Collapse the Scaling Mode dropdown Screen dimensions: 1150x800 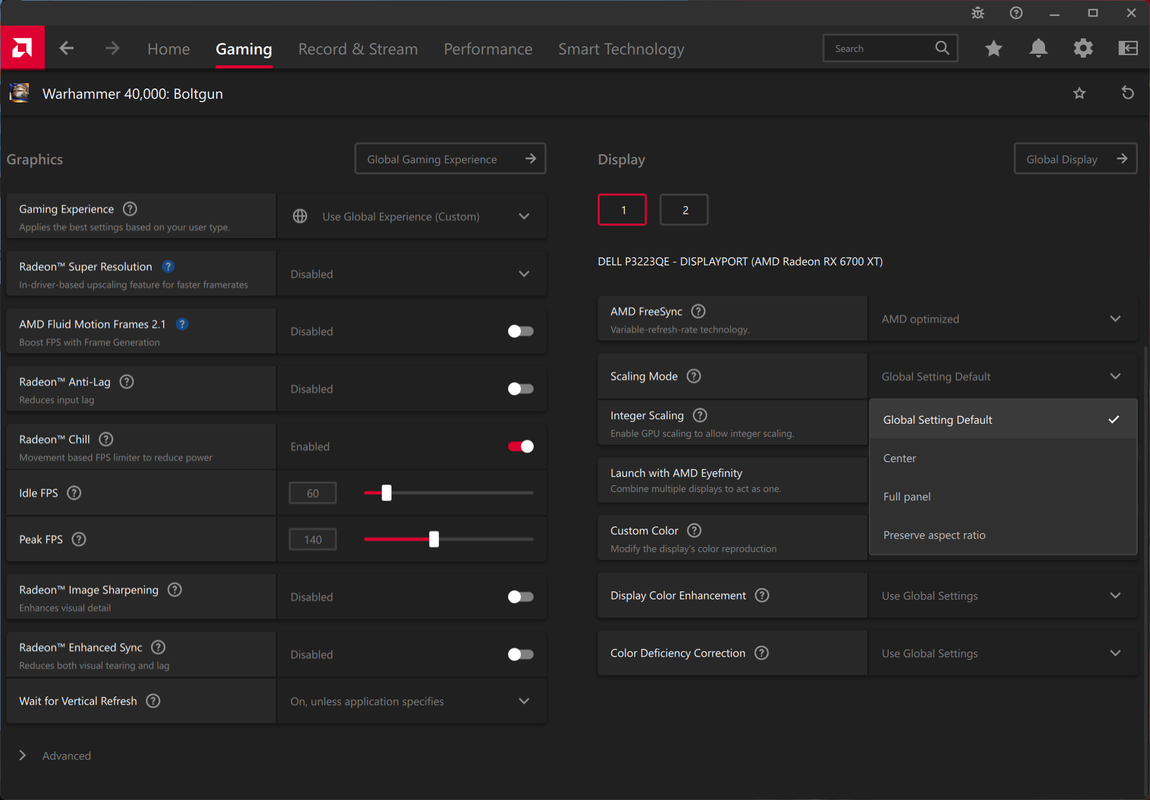(x=1003, y=376)
